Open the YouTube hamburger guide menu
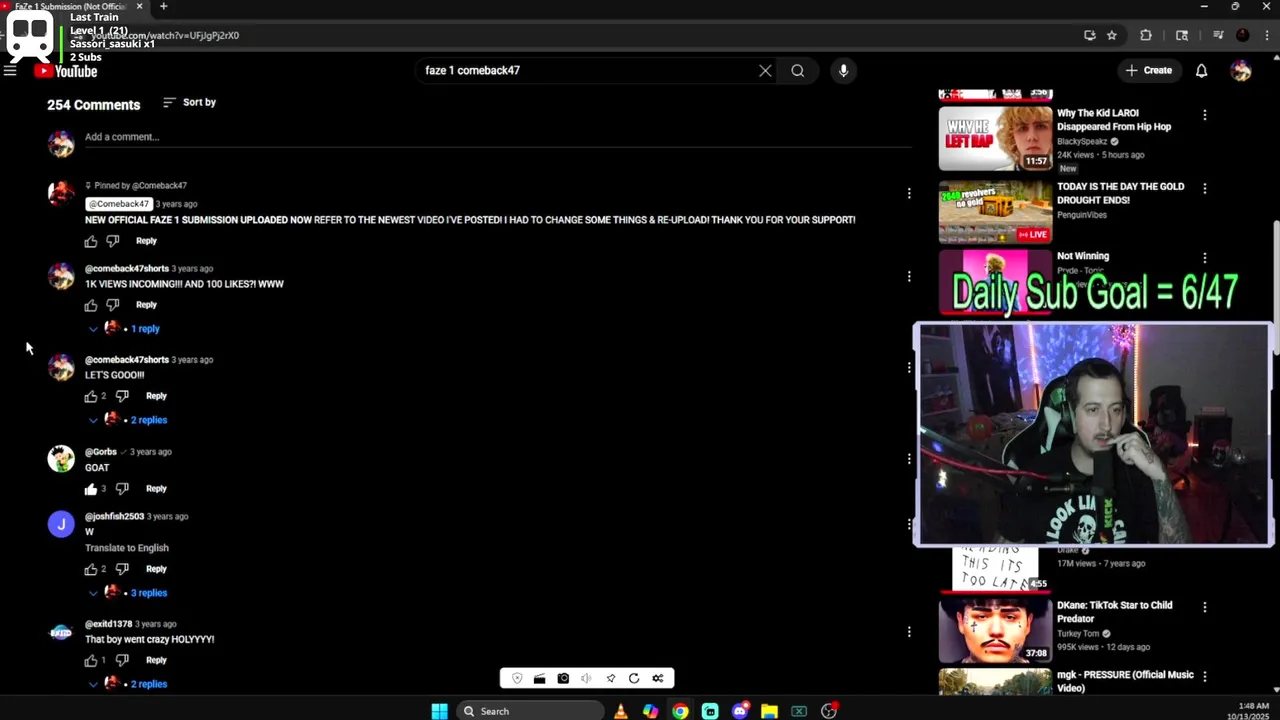 [10, 71]
